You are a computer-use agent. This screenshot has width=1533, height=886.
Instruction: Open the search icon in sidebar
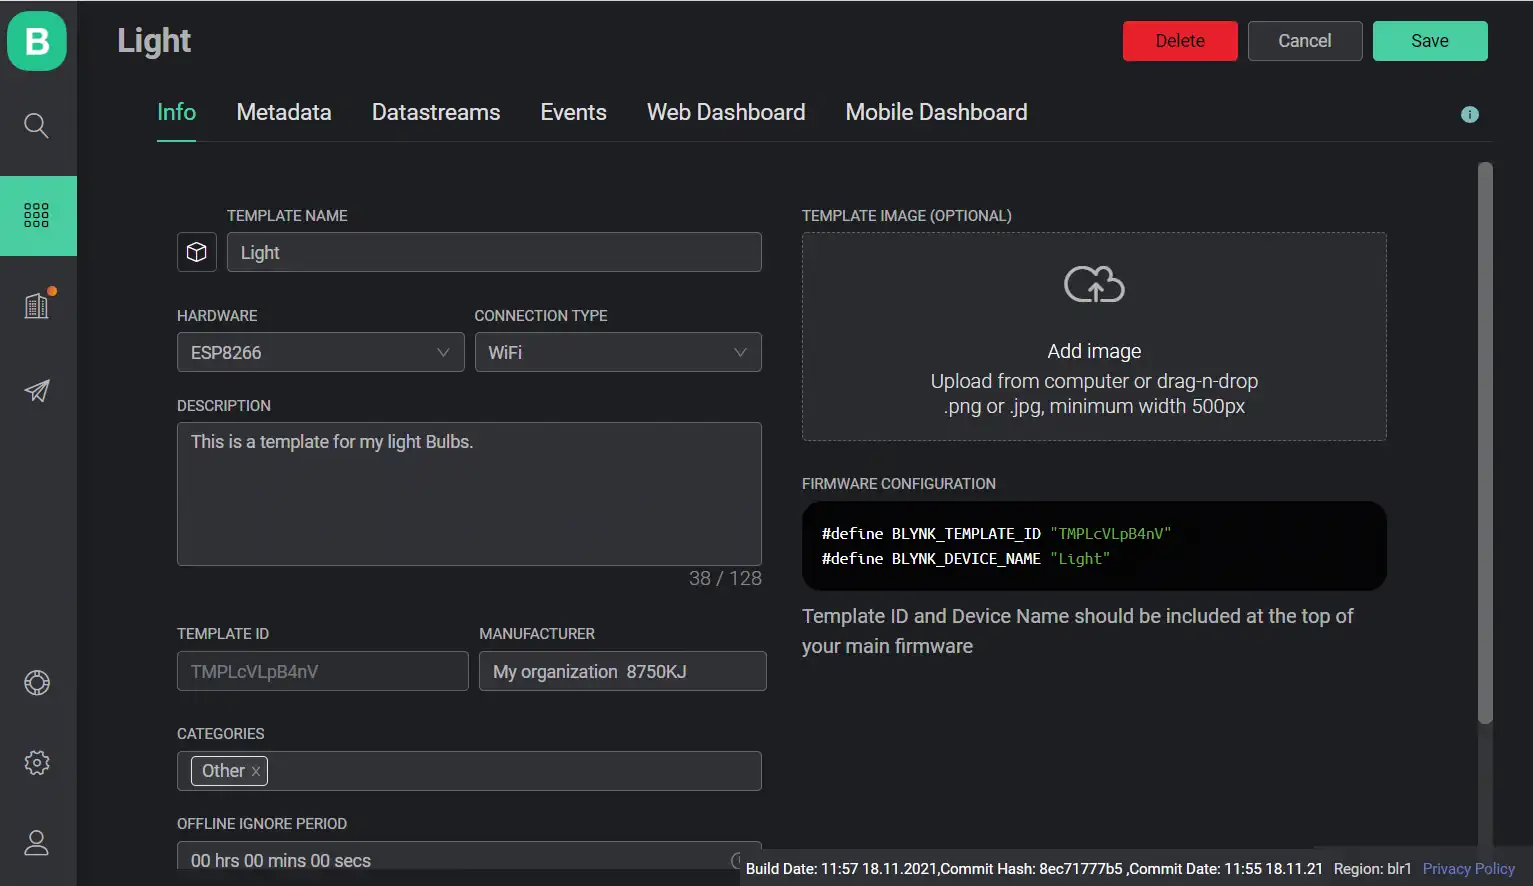coord(36,126)
